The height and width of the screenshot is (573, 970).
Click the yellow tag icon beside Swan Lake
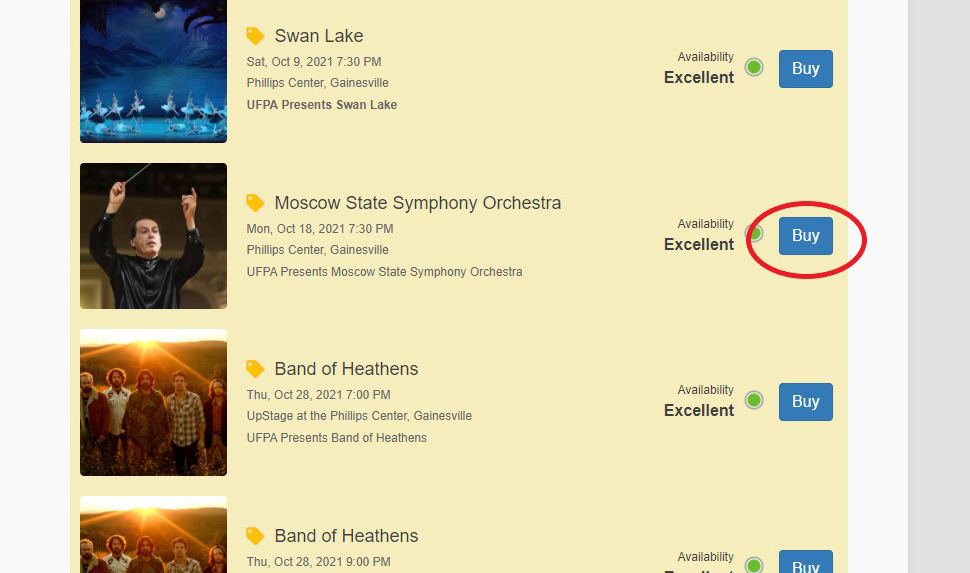255,36
